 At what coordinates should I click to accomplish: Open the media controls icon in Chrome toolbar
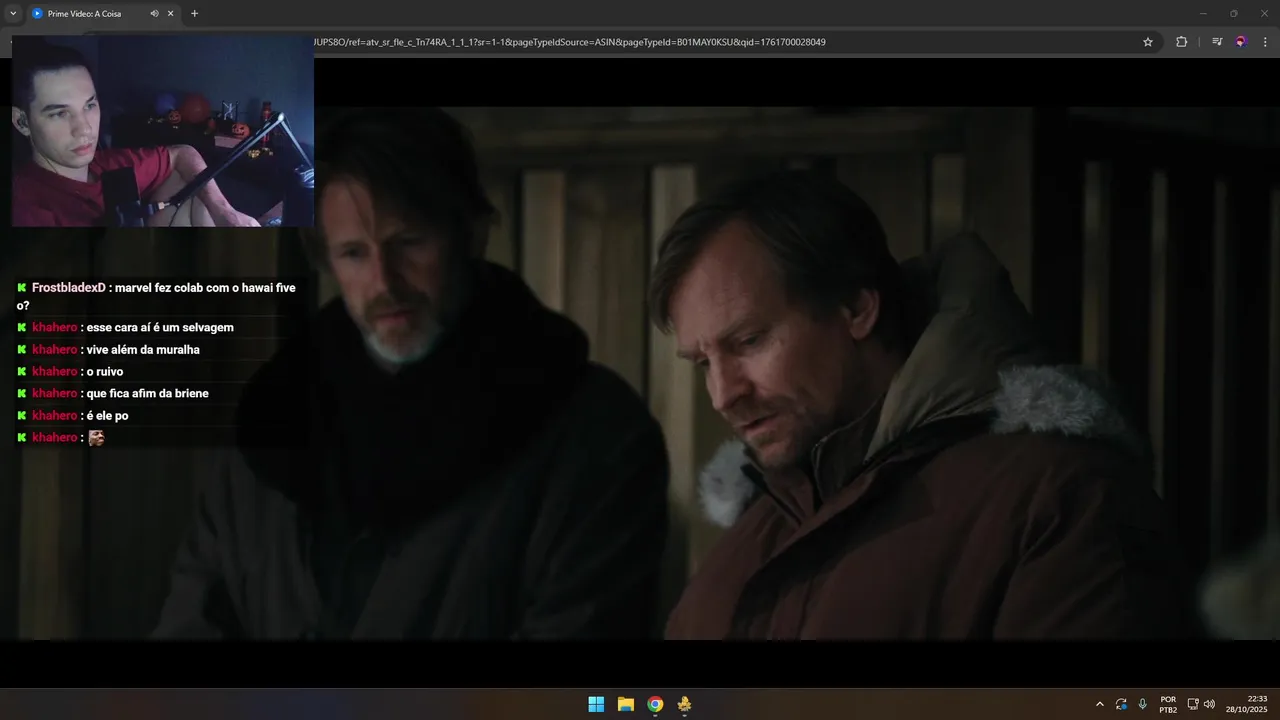(x=1217, y=42)
